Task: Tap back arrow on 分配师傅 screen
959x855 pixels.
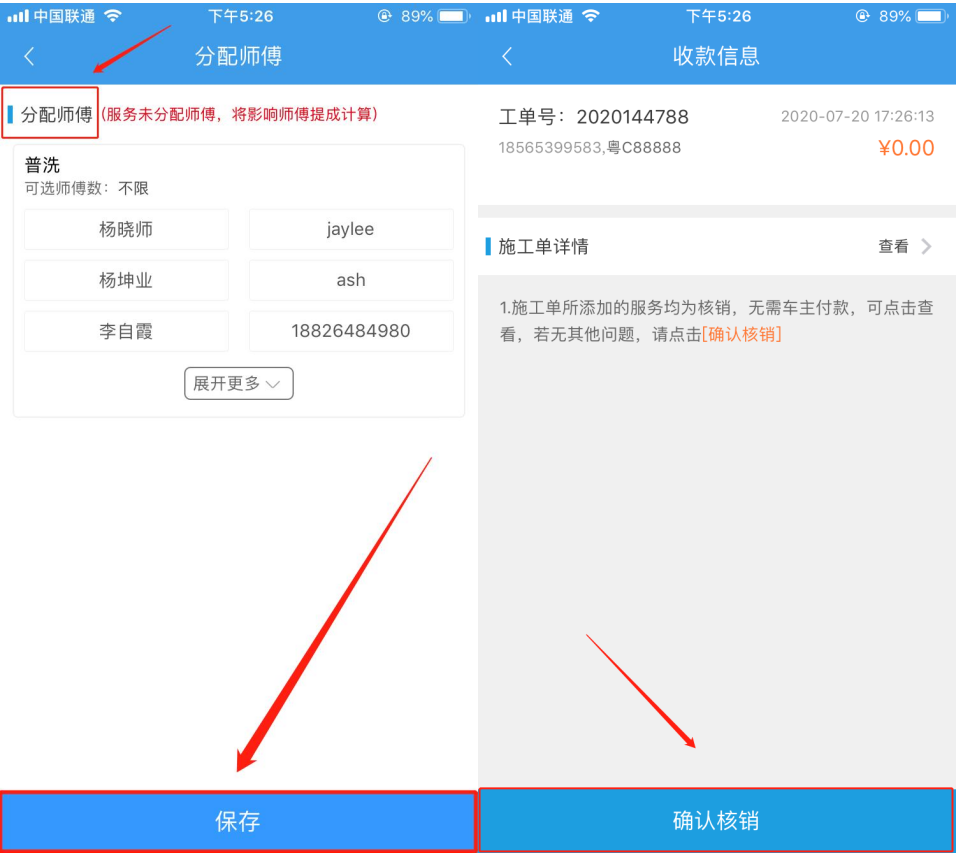Action: tap(29, 56)
